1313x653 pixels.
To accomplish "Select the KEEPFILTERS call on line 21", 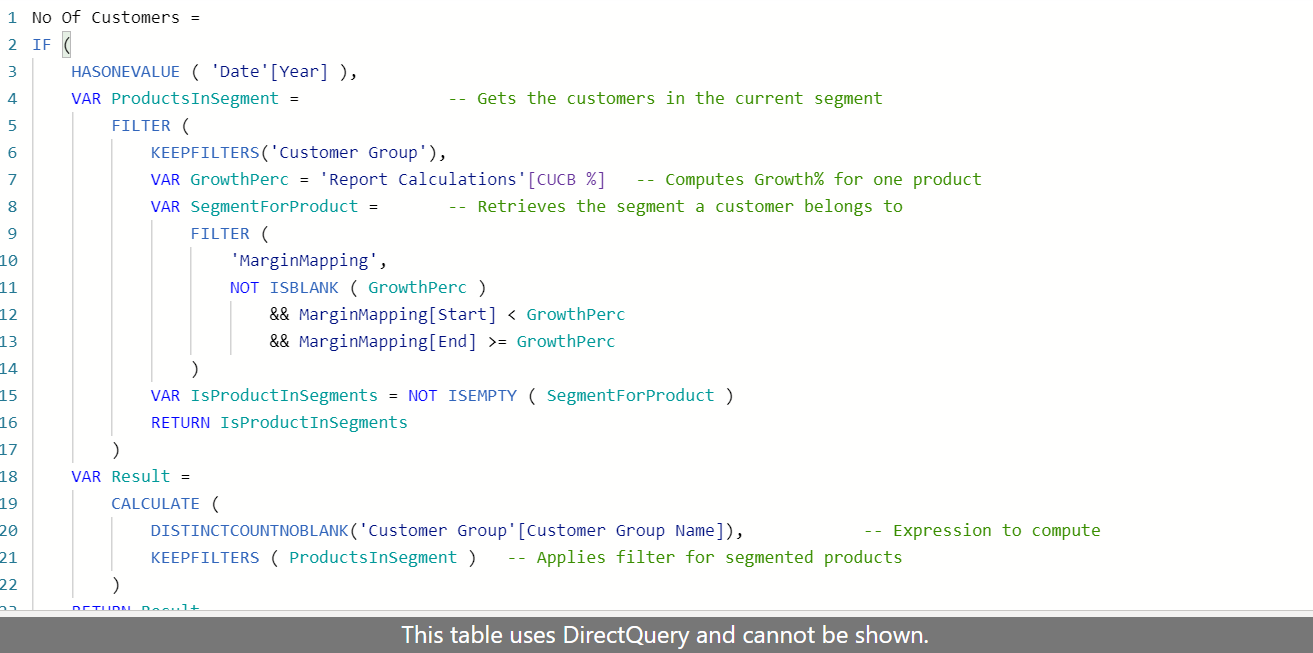I will 205,557.
